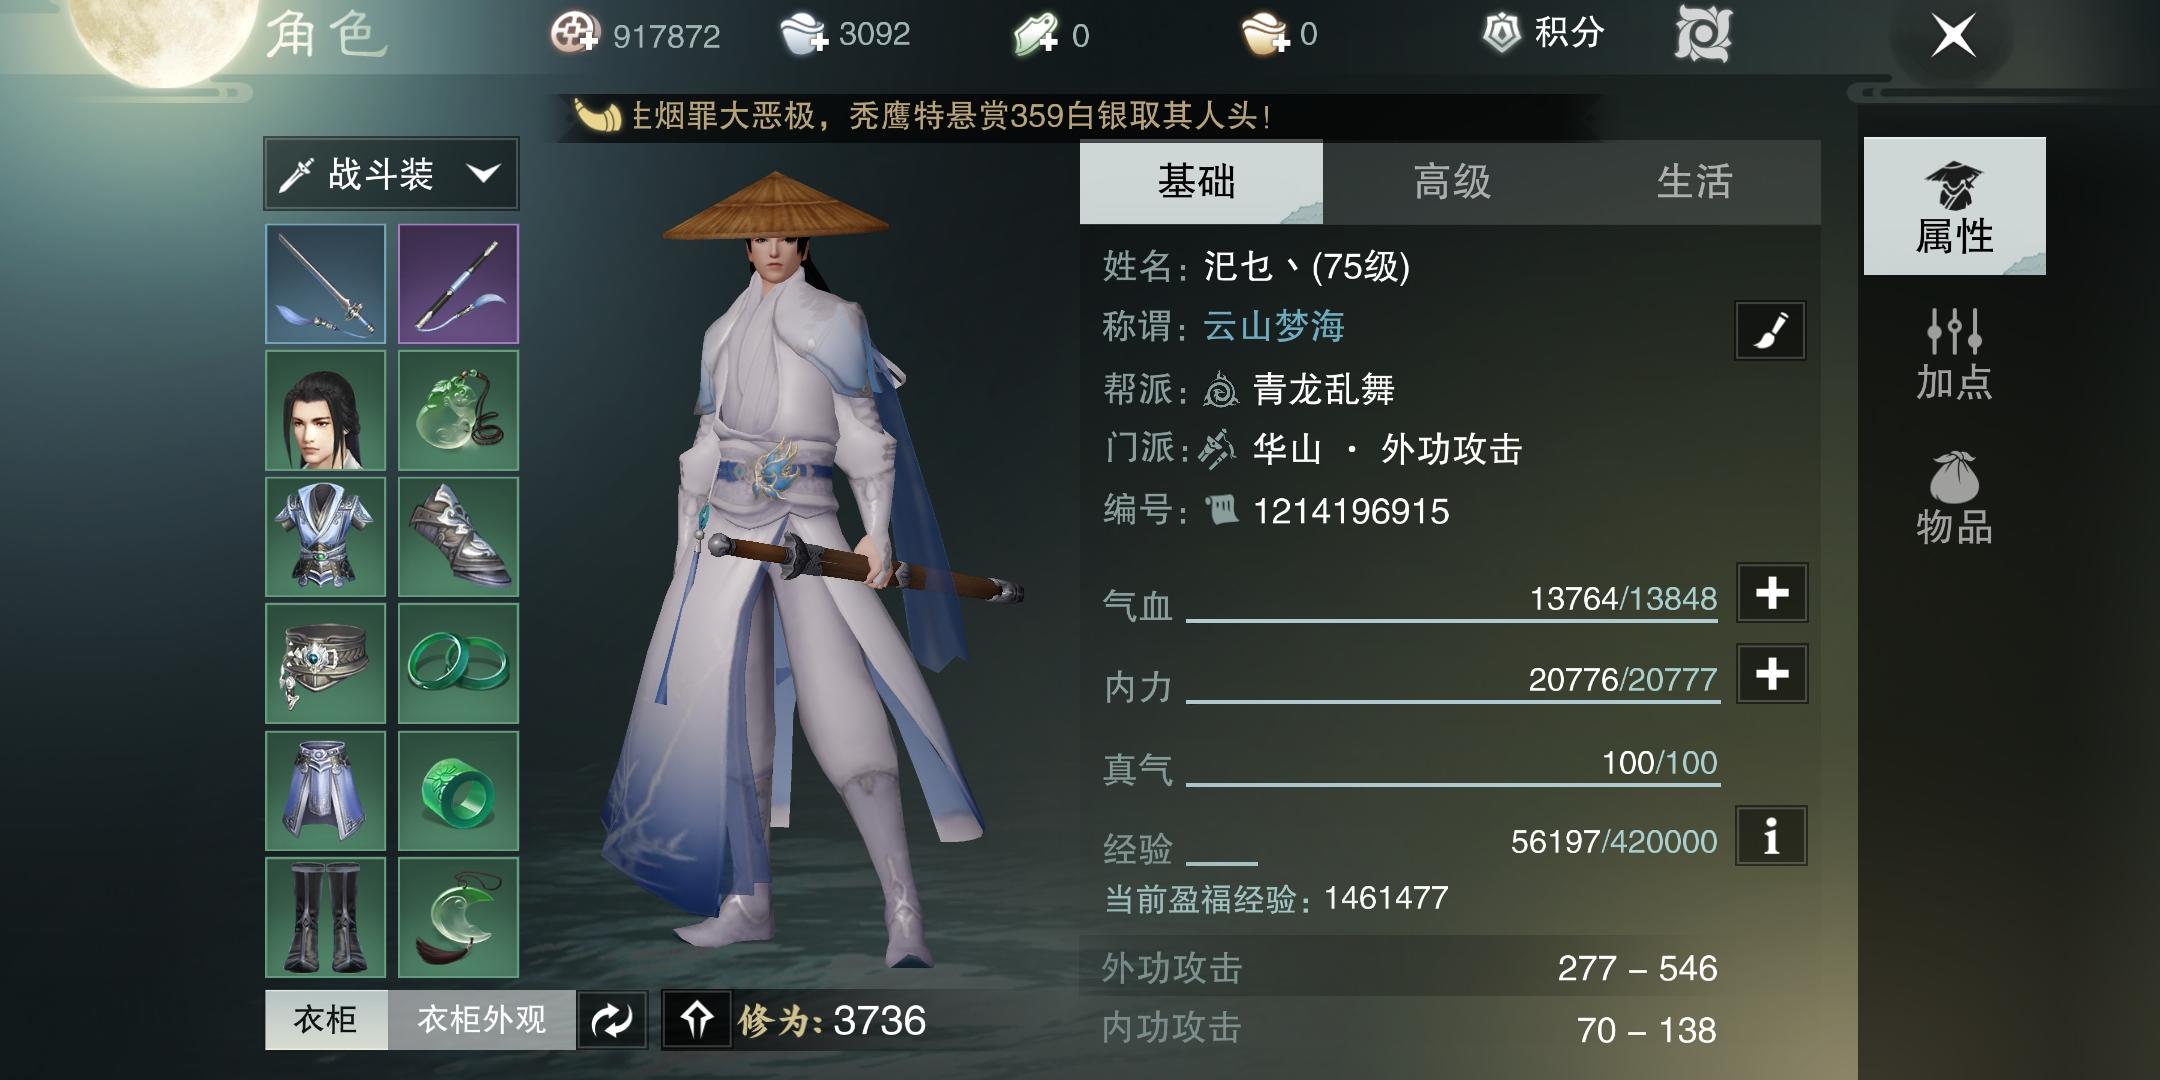Image resolution: width=2160 pixels, height=1080 pixels.
Task: Add silver via the 3092 ingot icon
Action: (805, 34)
